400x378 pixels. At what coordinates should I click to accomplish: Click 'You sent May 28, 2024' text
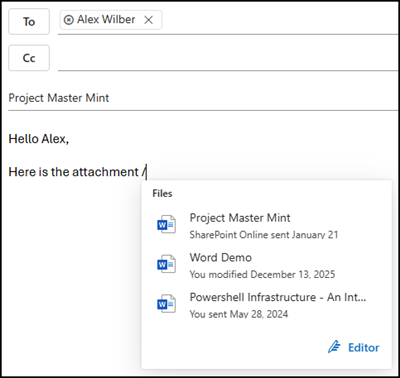(x=239, y=314)
